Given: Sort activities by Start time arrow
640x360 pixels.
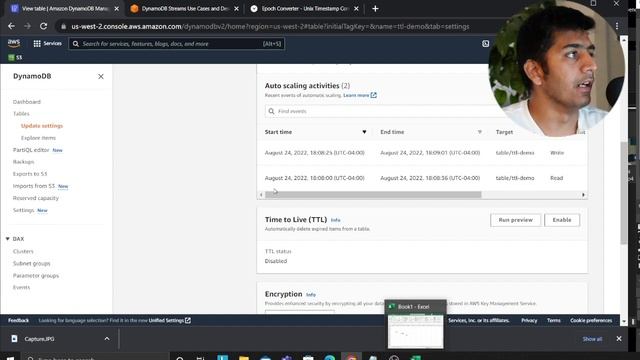Looking at the screenshot, I should (x=364, y=132).
